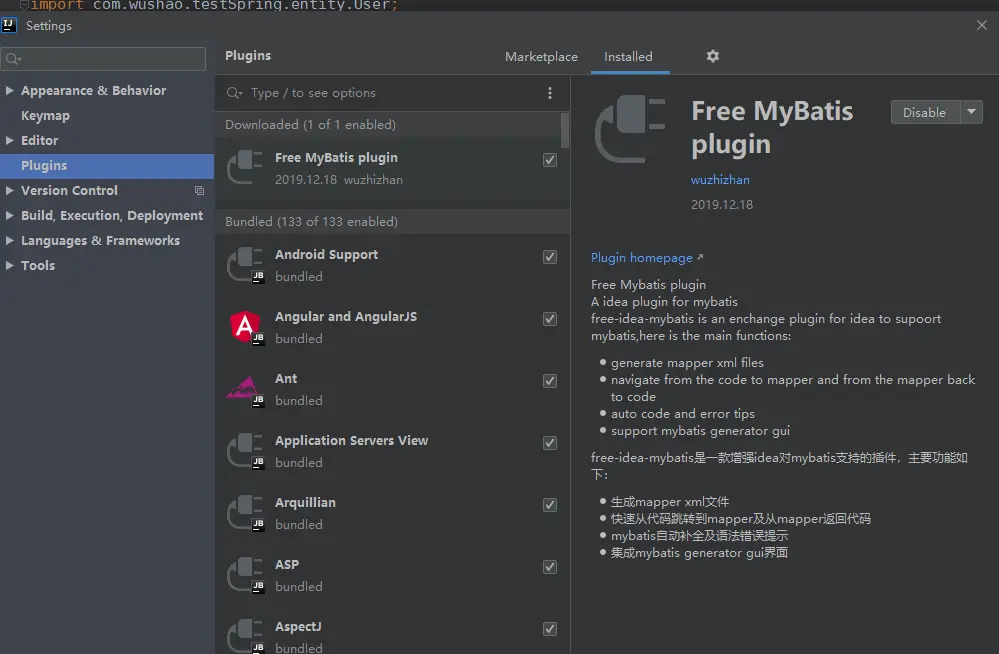This screenshot has width=999, height=654.
Task: Expand the Editor settings node
Action: [x=10, y=140]
